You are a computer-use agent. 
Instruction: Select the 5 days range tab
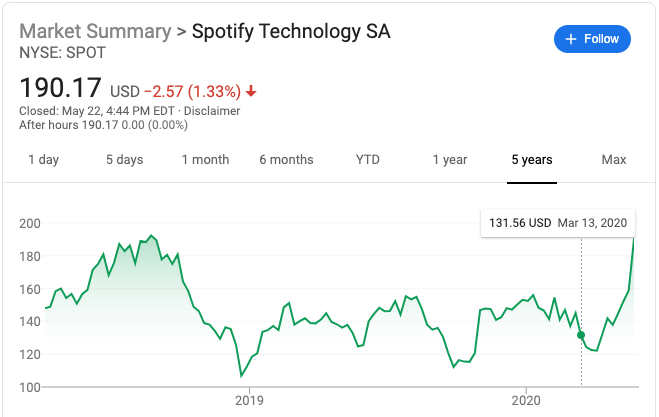(124, 160)
